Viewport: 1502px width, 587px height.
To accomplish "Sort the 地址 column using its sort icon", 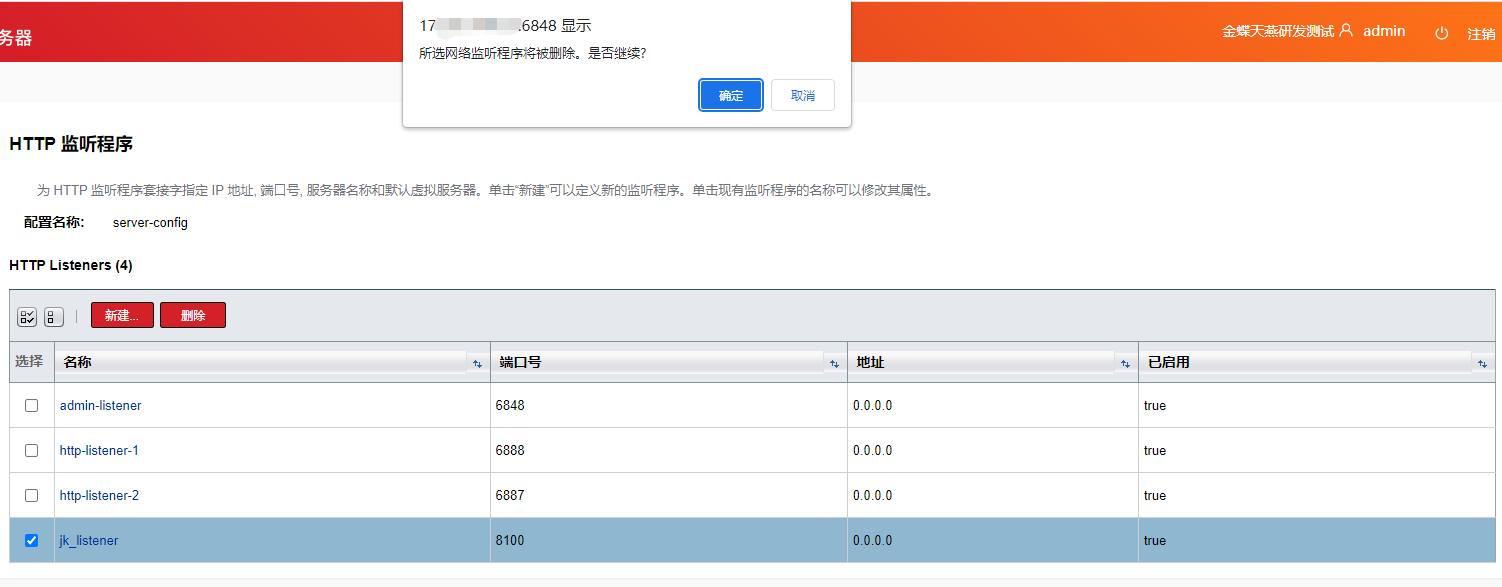I will 1125,364.
